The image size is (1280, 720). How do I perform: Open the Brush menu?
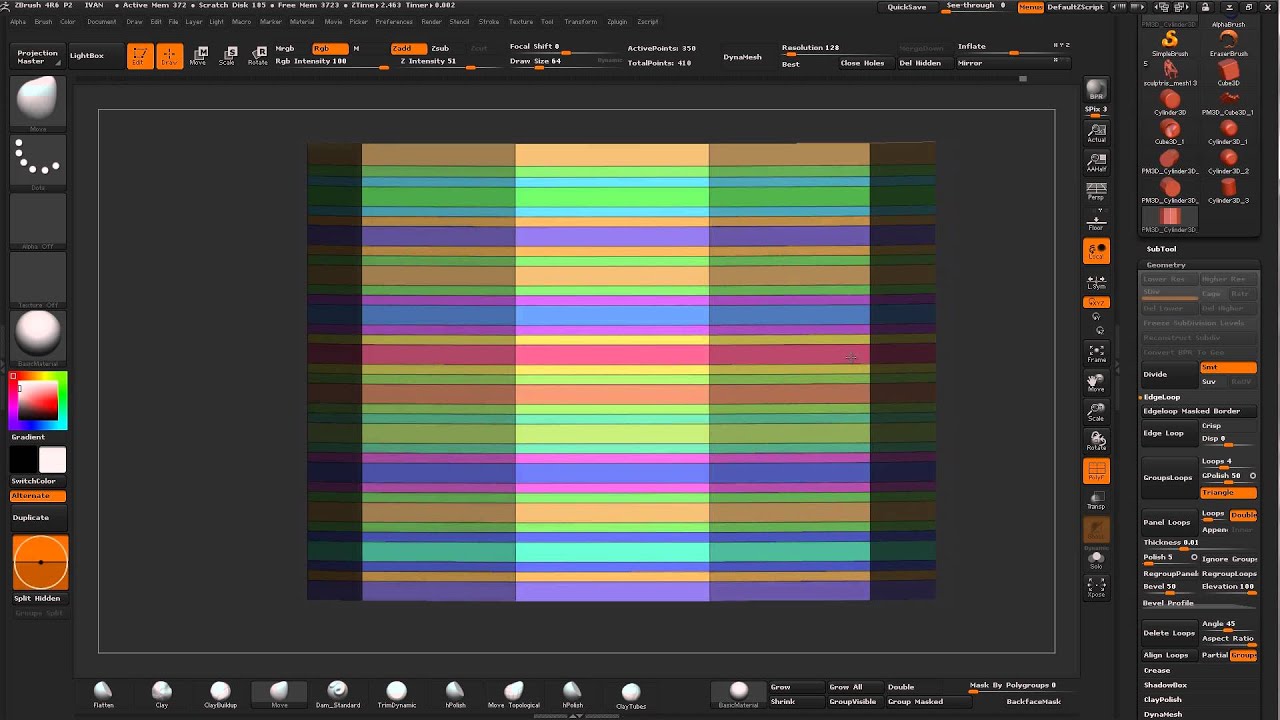click(43, 21)
